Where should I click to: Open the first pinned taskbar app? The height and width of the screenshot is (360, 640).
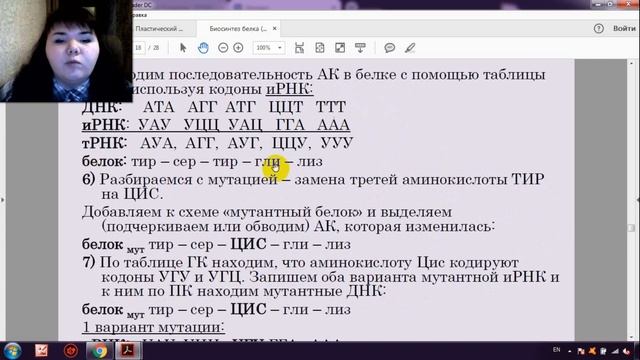[x=42, y=351]
